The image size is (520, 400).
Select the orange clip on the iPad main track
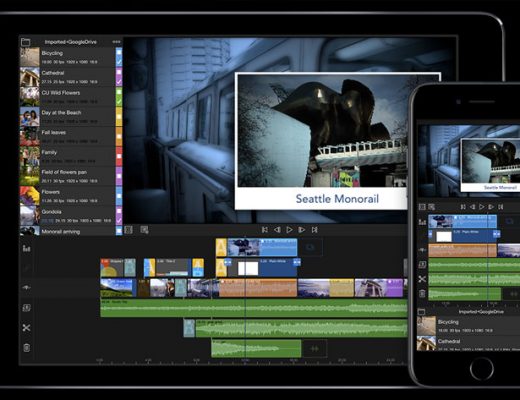click(258, 288)
